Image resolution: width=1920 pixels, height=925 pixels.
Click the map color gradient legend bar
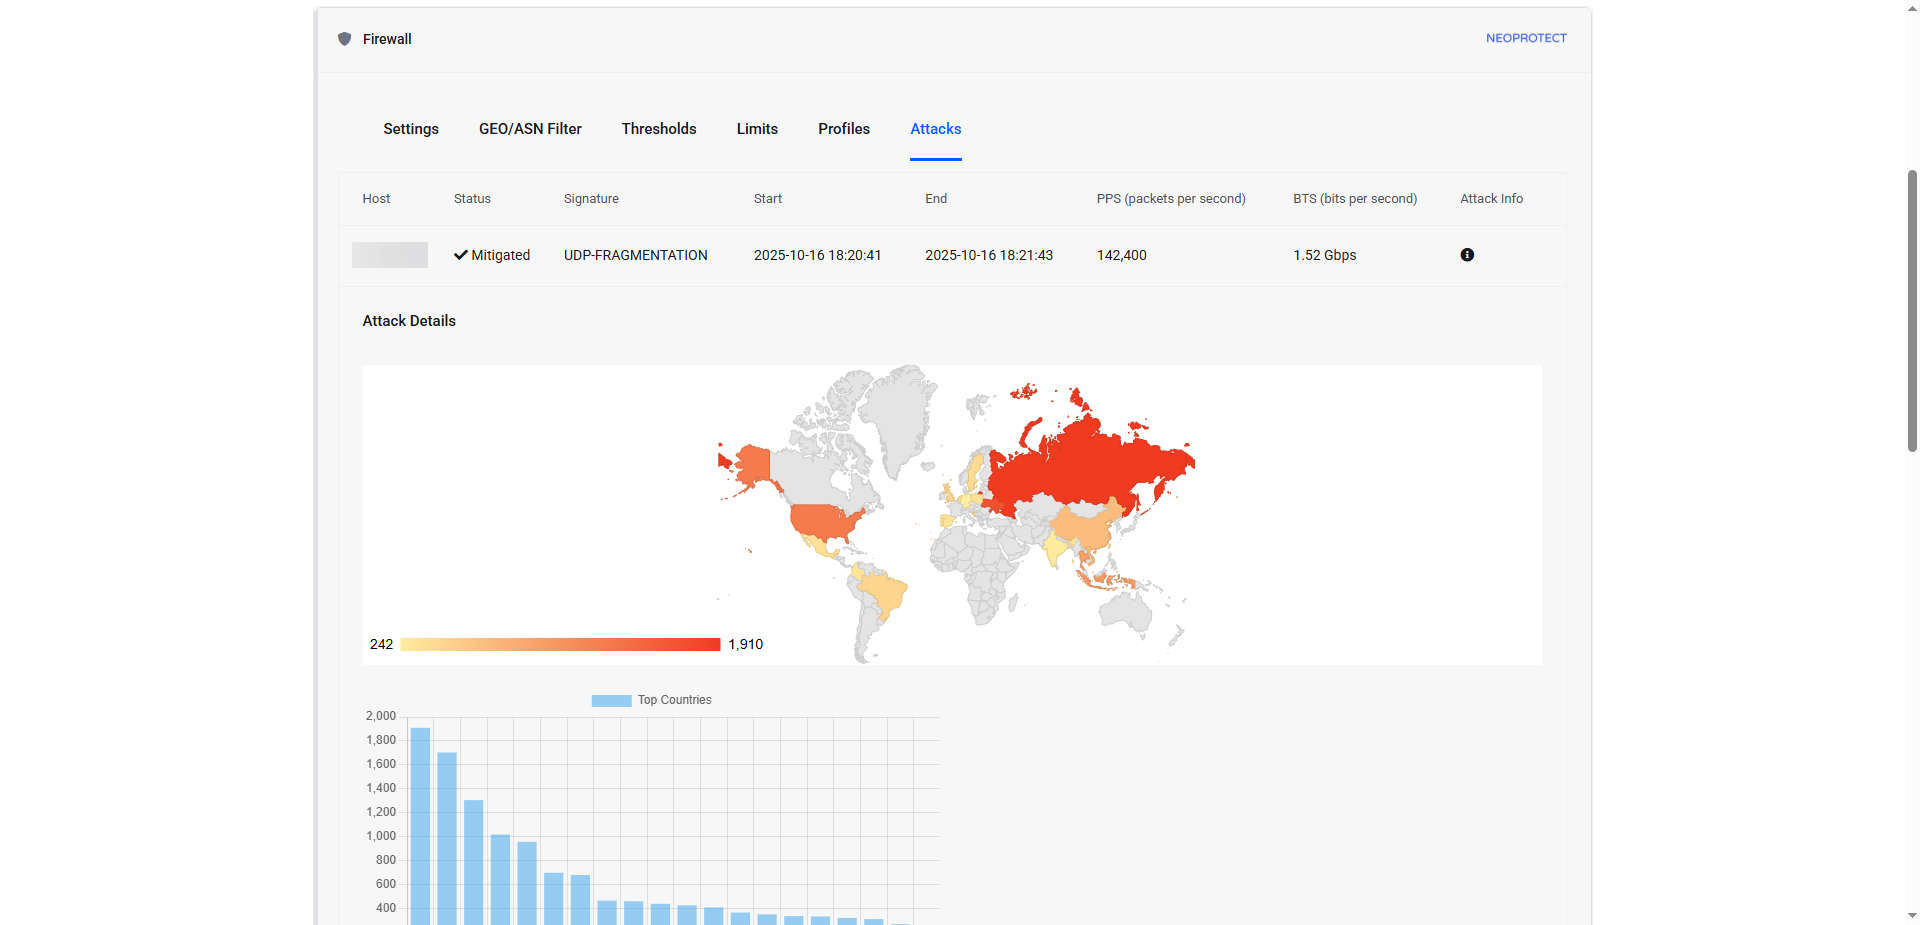click(x=560, y=645)
